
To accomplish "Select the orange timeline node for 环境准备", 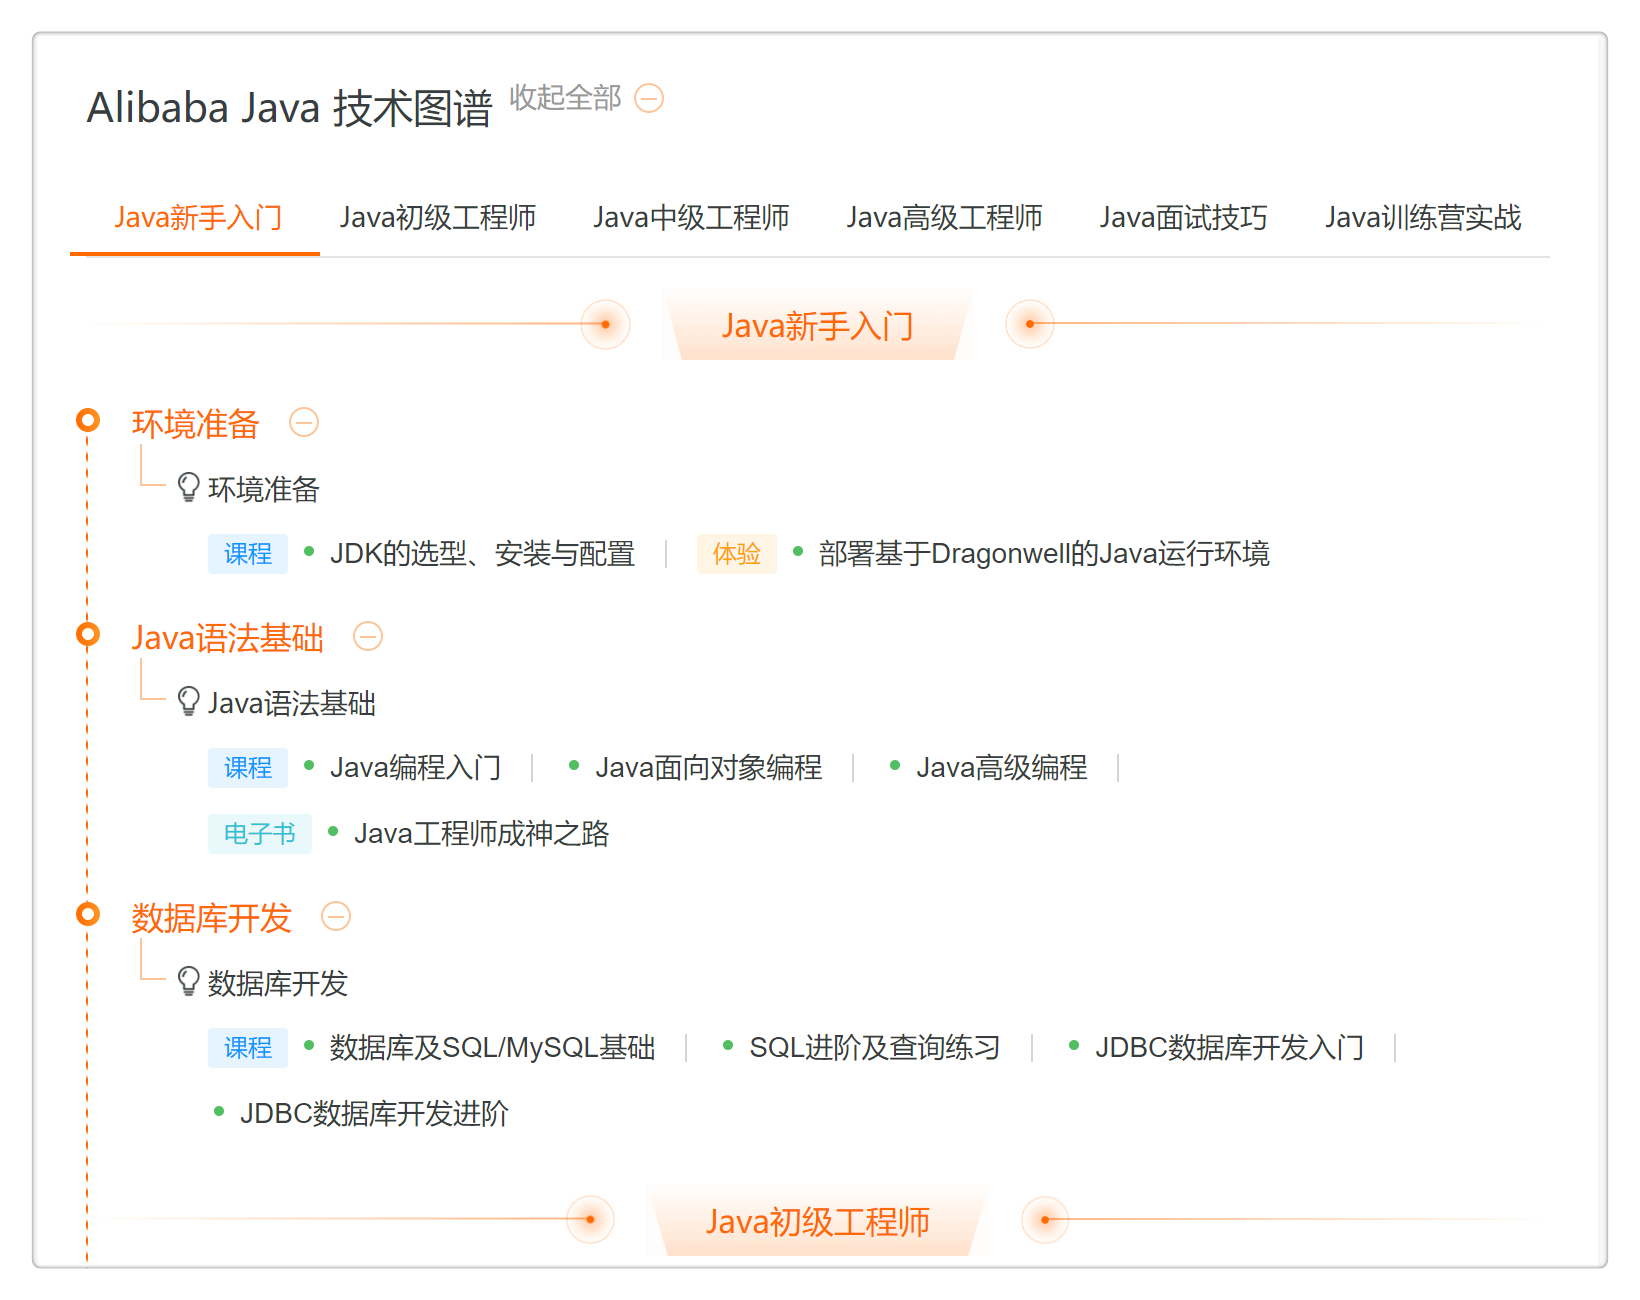I will pyautogui.click(x=88, y=420).
